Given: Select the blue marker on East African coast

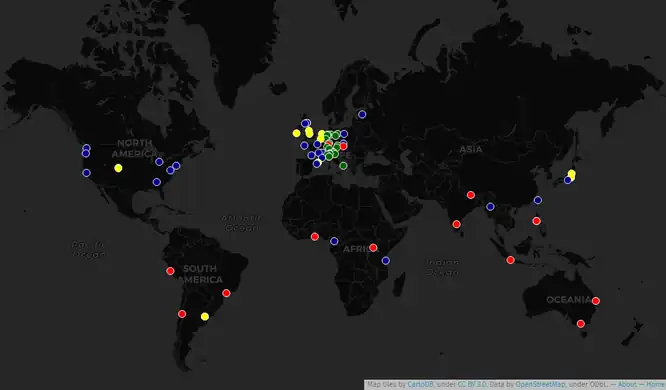Looking at the screenshot, I should tap(386, 261).
